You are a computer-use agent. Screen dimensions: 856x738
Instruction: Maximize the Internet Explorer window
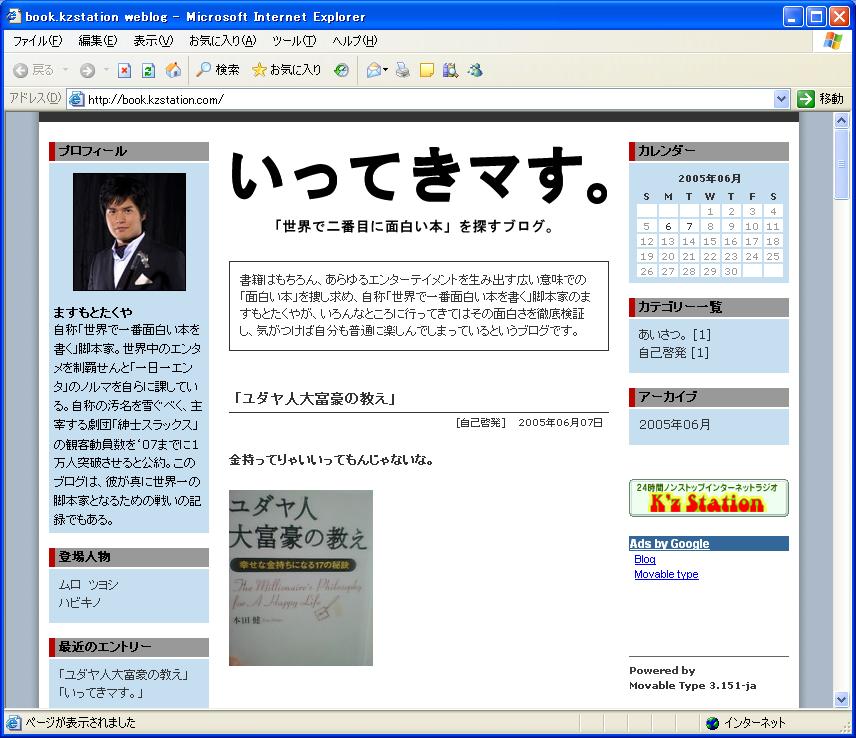pyautogui.click(x=816, y=16)
